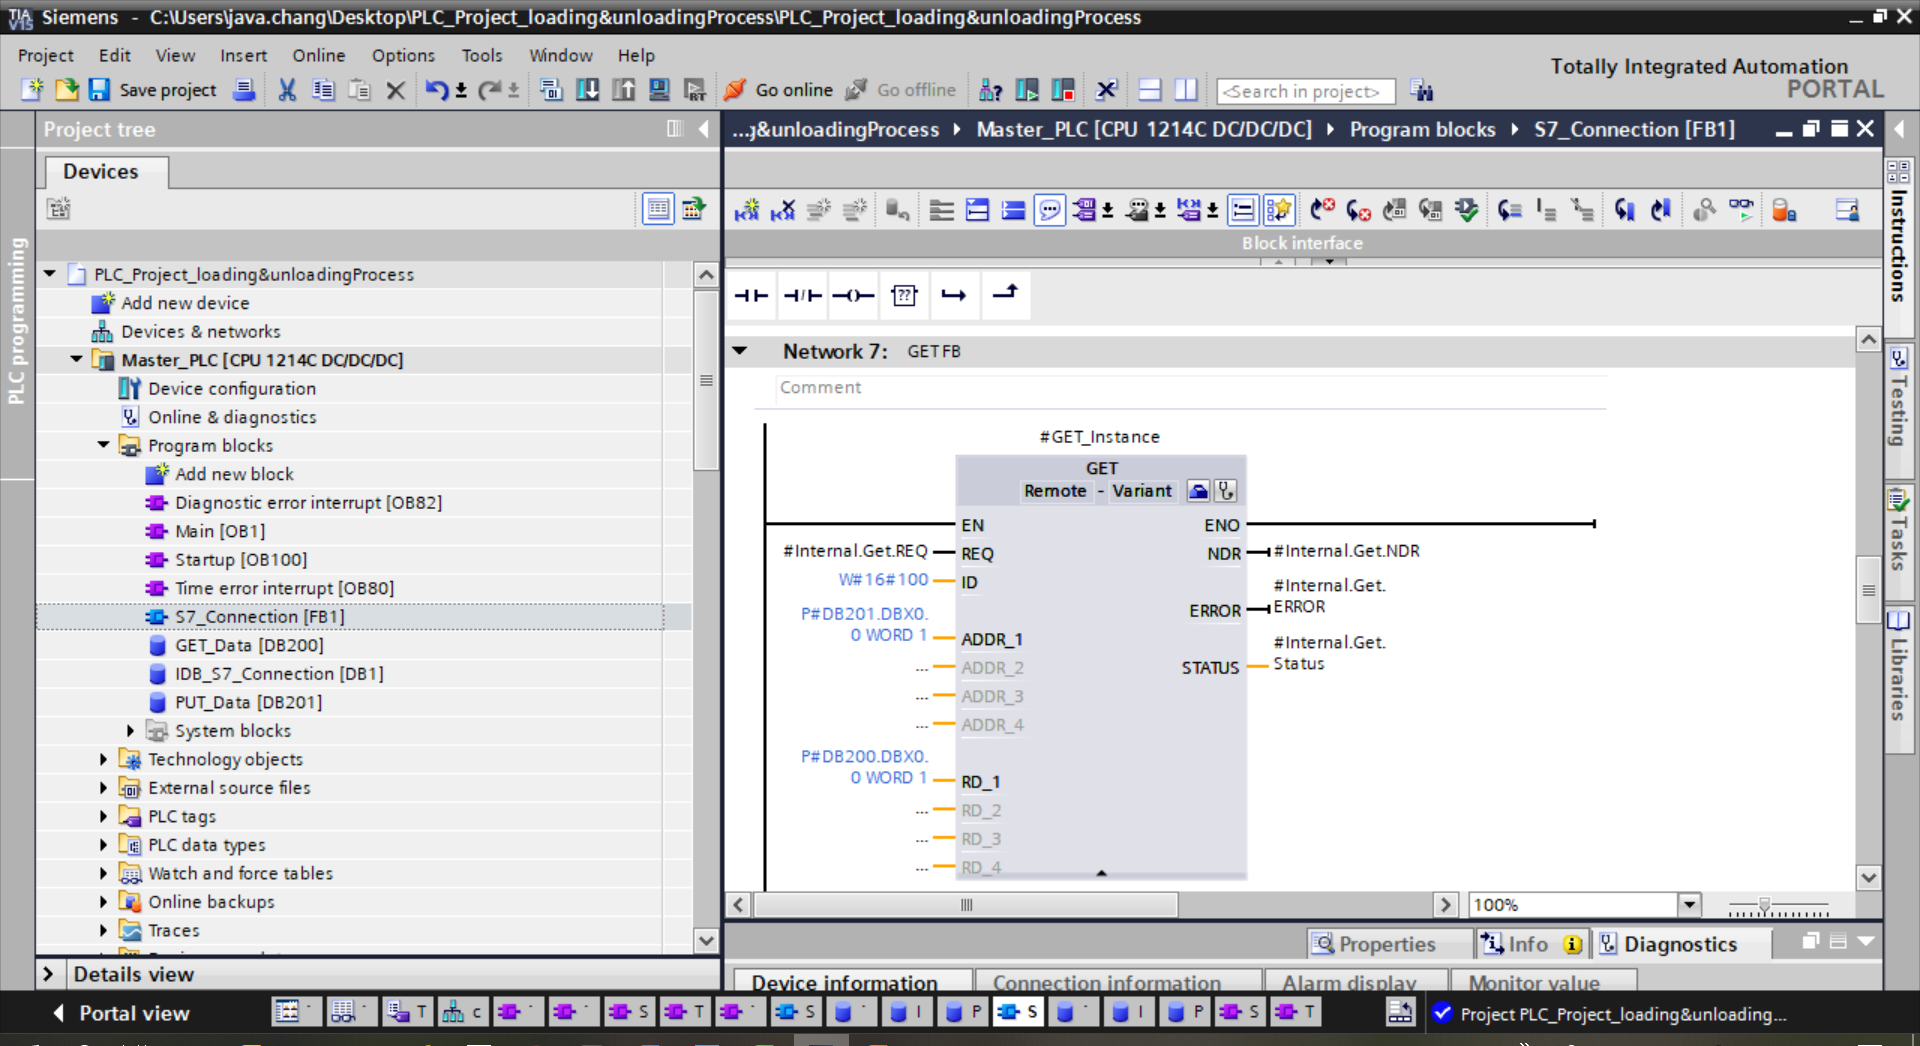Click the Print icon in main toolbar
Image resolution: width=1920 pixels, height=1046 pixels.
(244, 90)
